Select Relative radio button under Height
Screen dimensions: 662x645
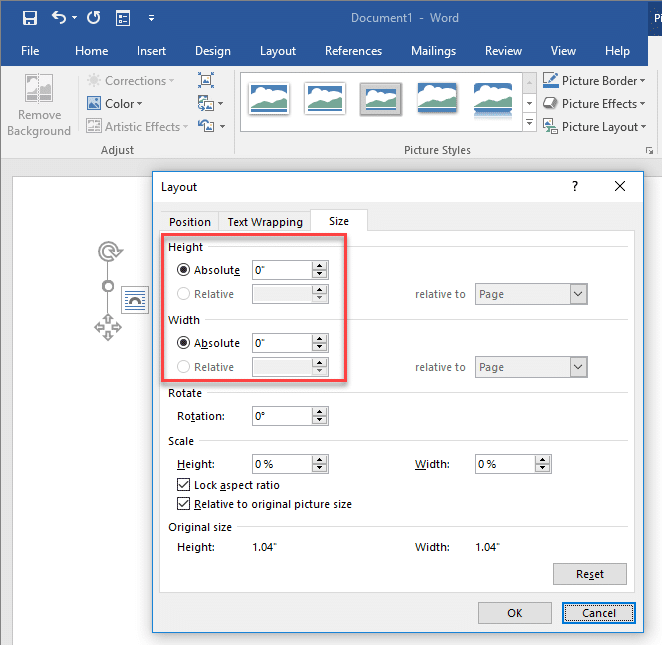[x=183, y=294]
